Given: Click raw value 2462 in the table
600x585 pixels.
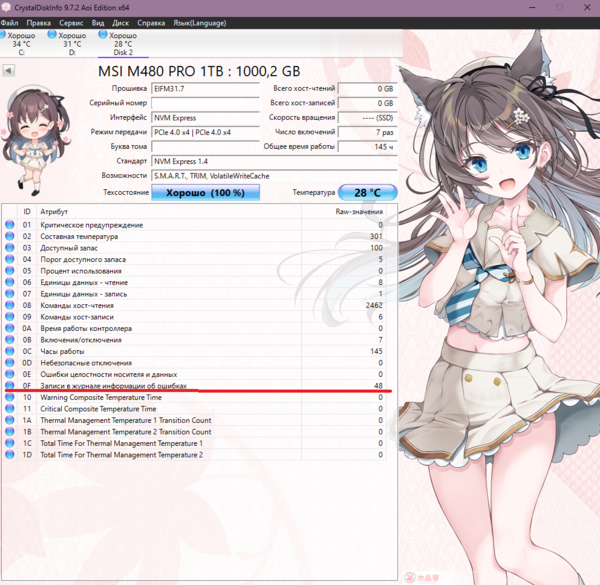Looking at the screenshot, I should click(374, 305).
